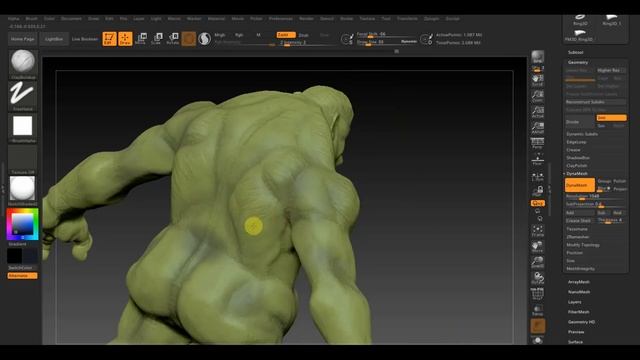
Task: Click the AAHalf icon
Action: pyautogui.click(x=538, y=127)
